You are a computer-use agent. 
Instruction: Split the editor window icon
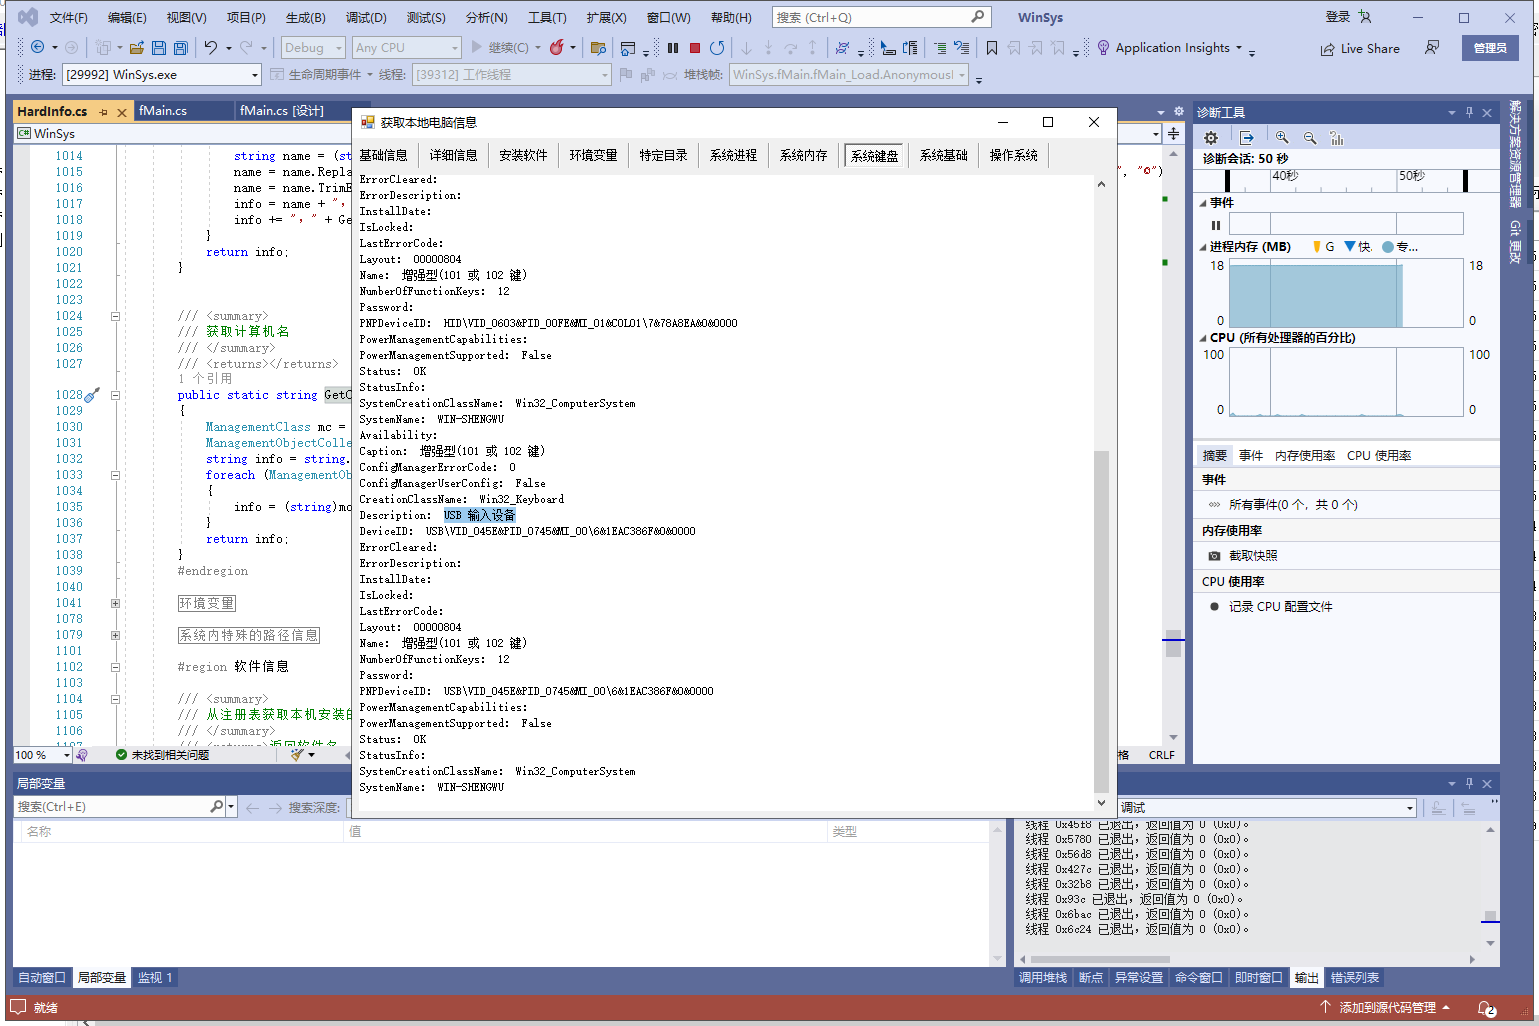coord(1173,133)
